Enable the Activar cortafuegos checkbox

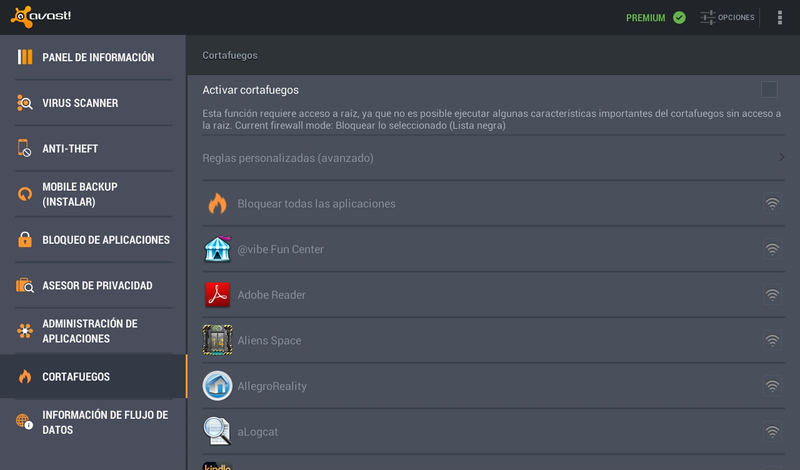(769, 89)
